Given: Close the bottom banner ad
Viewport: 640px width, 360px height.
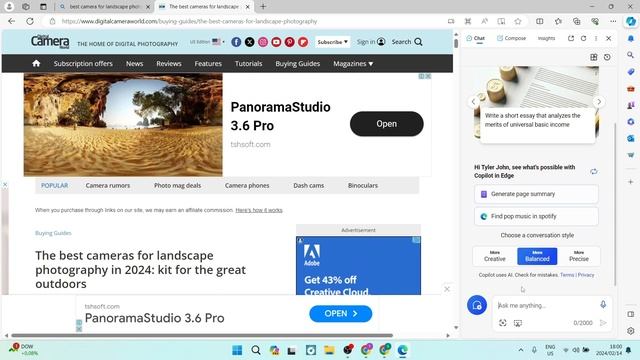Looking at the screenshot, I should pos(447,289).
